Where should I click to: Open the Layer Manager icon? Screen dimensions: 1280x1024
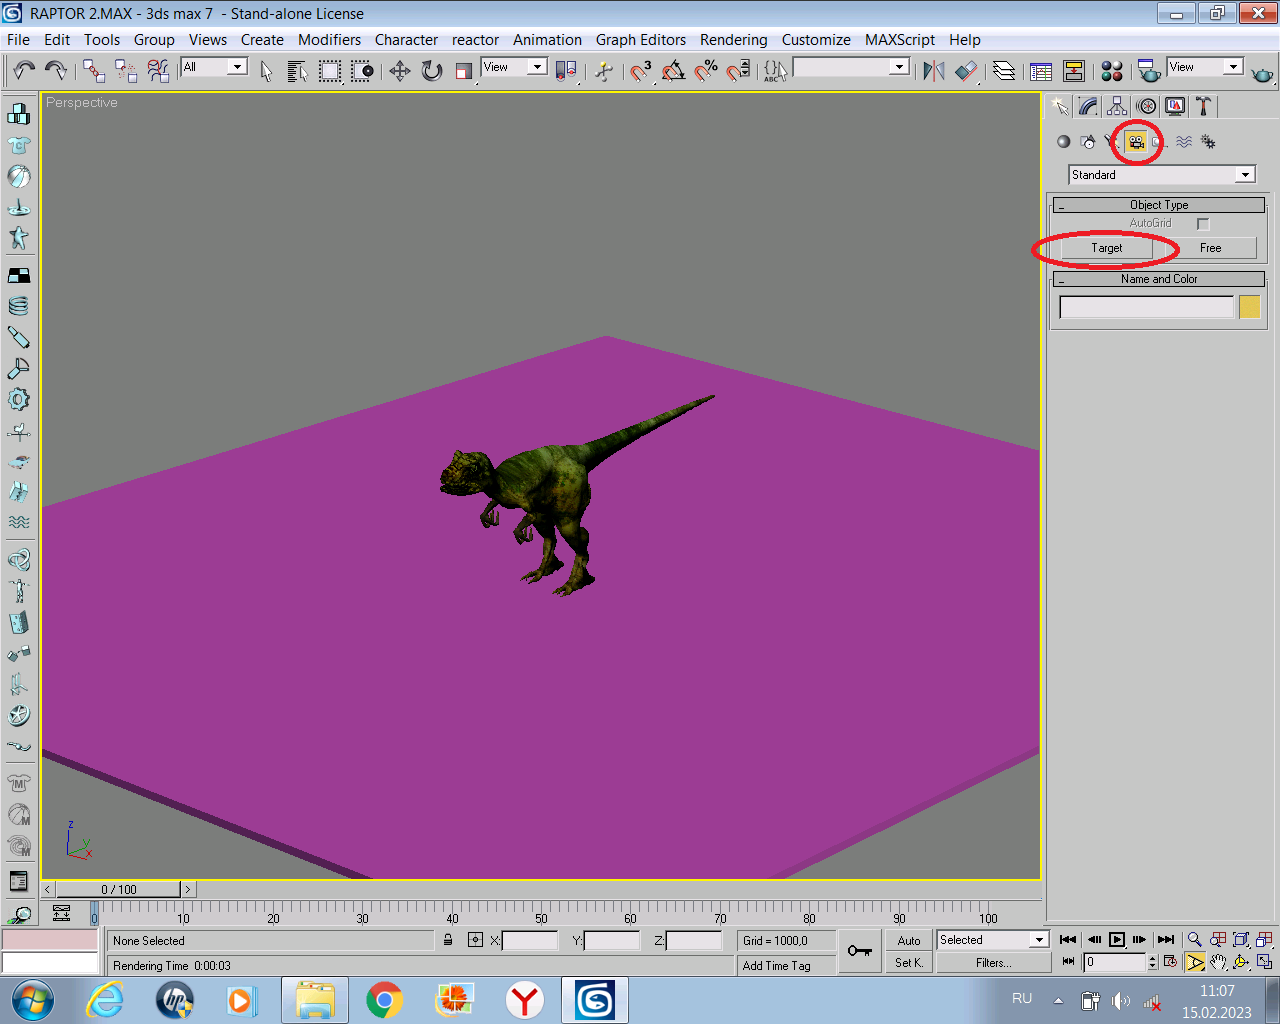coord(1004,70)
